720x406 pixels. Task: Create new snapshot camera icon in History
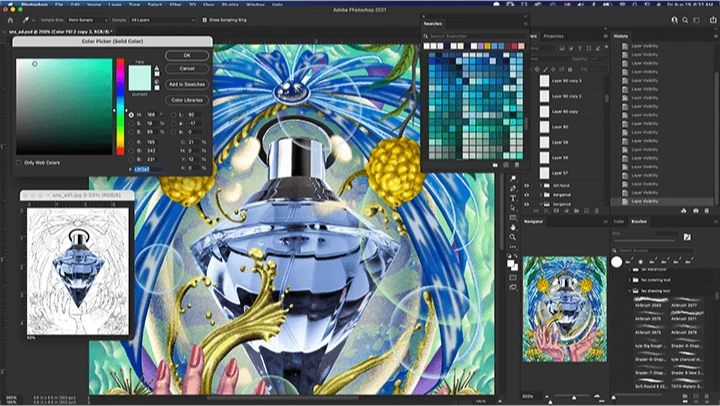click(696, 211)
